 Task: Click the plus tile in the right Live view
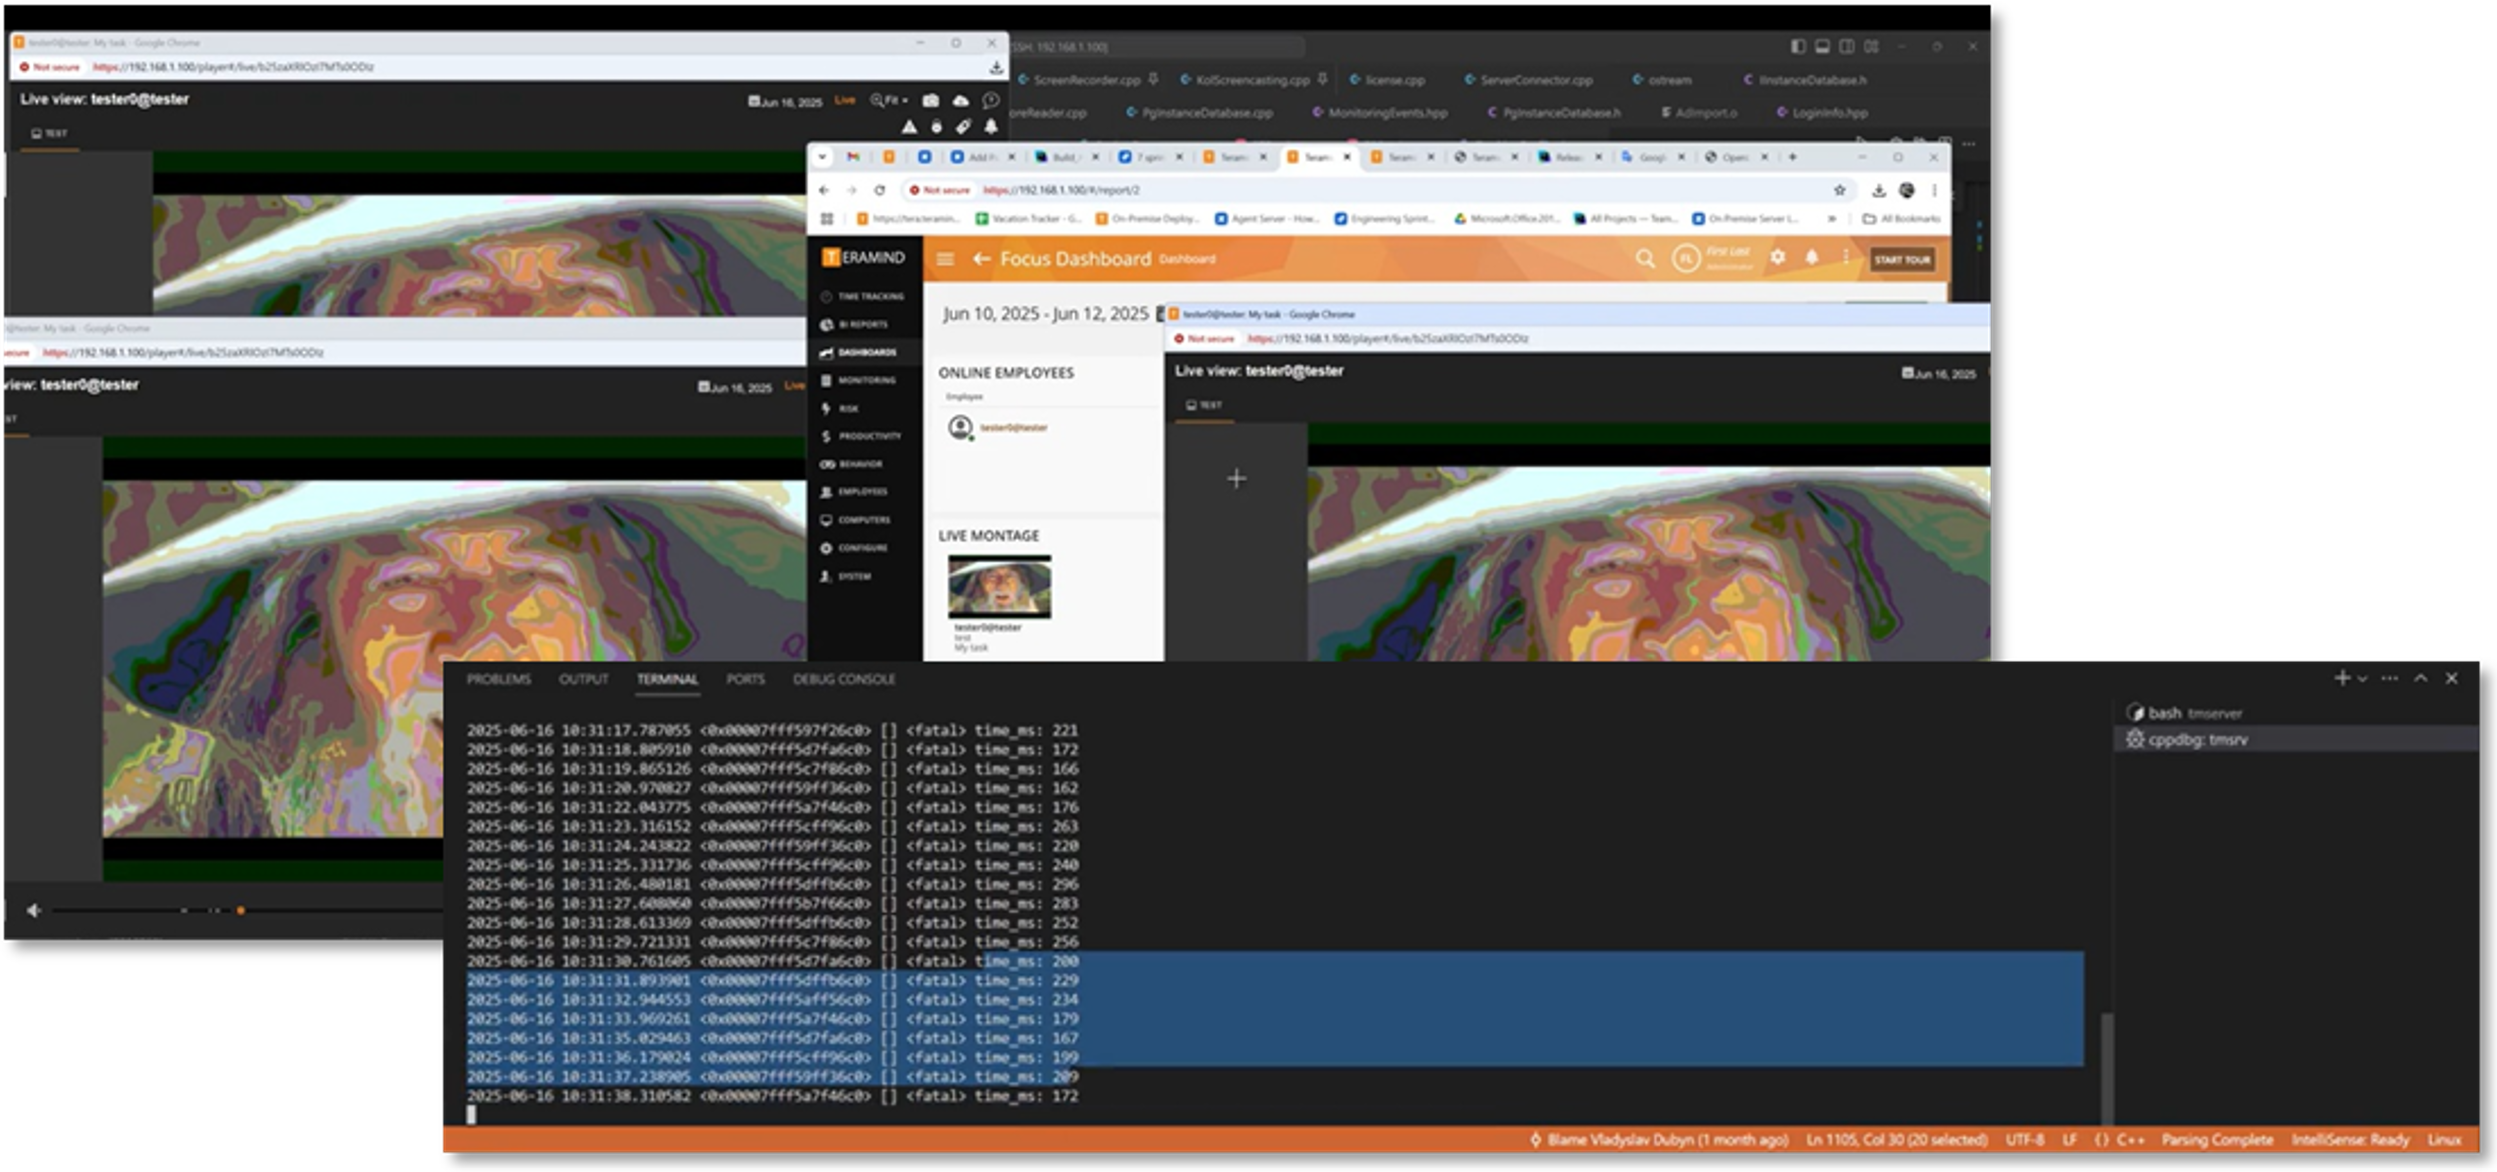[x=1236, y=479]
